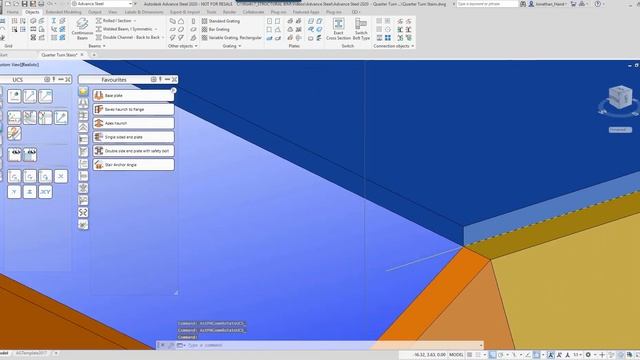Select the Favourites star category icon

pyautogui.click(x=83, y=91)
